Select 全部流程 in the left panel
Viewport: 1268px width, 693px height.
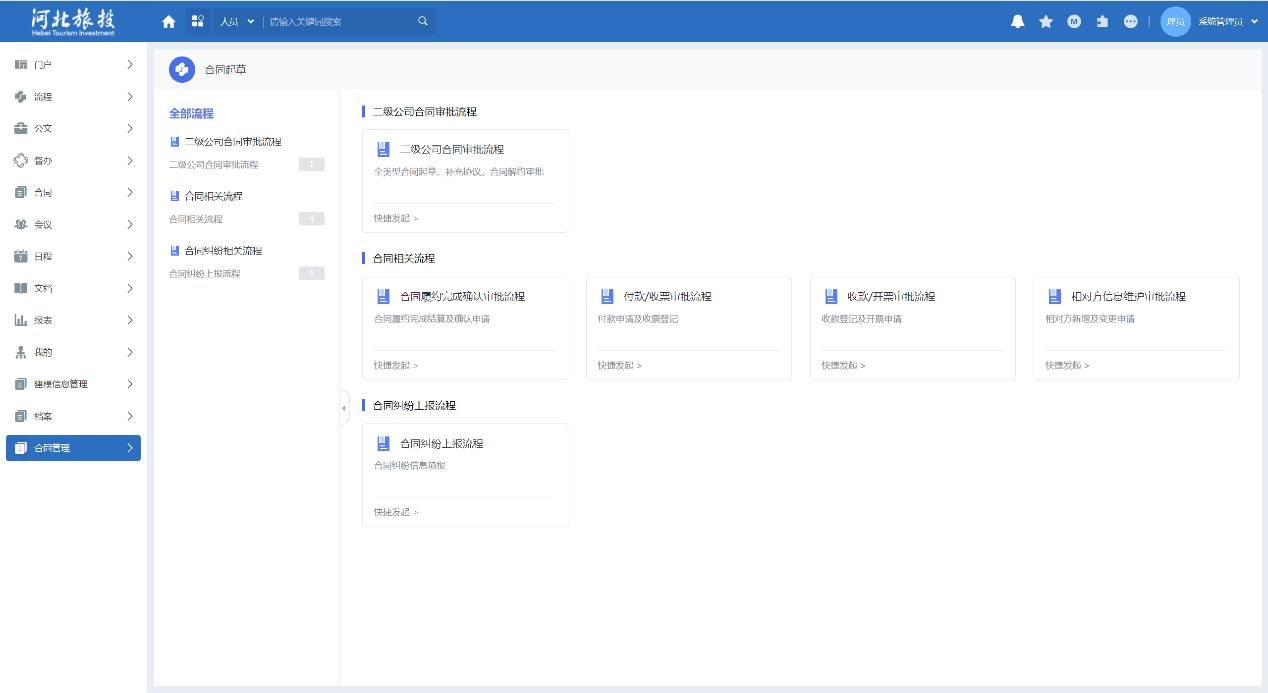pyautogui.click(x=191, y=114)
